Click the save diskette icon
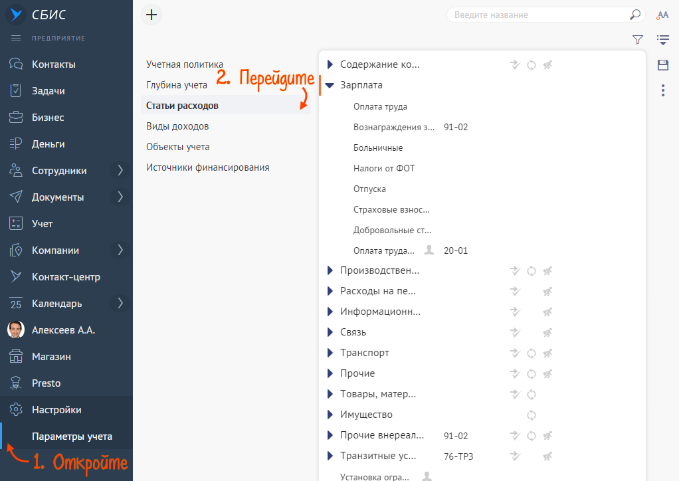679x481 pixels. coord(662,65)
